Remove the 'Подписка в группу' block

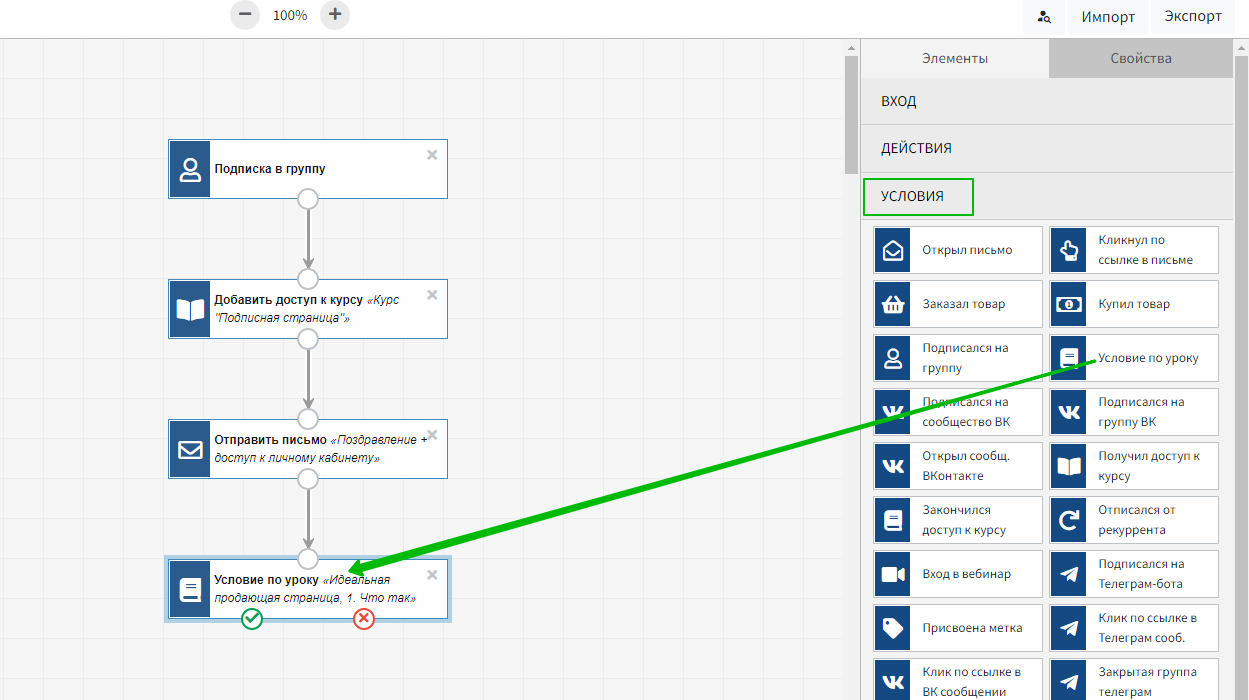click(x=432, y=155)
